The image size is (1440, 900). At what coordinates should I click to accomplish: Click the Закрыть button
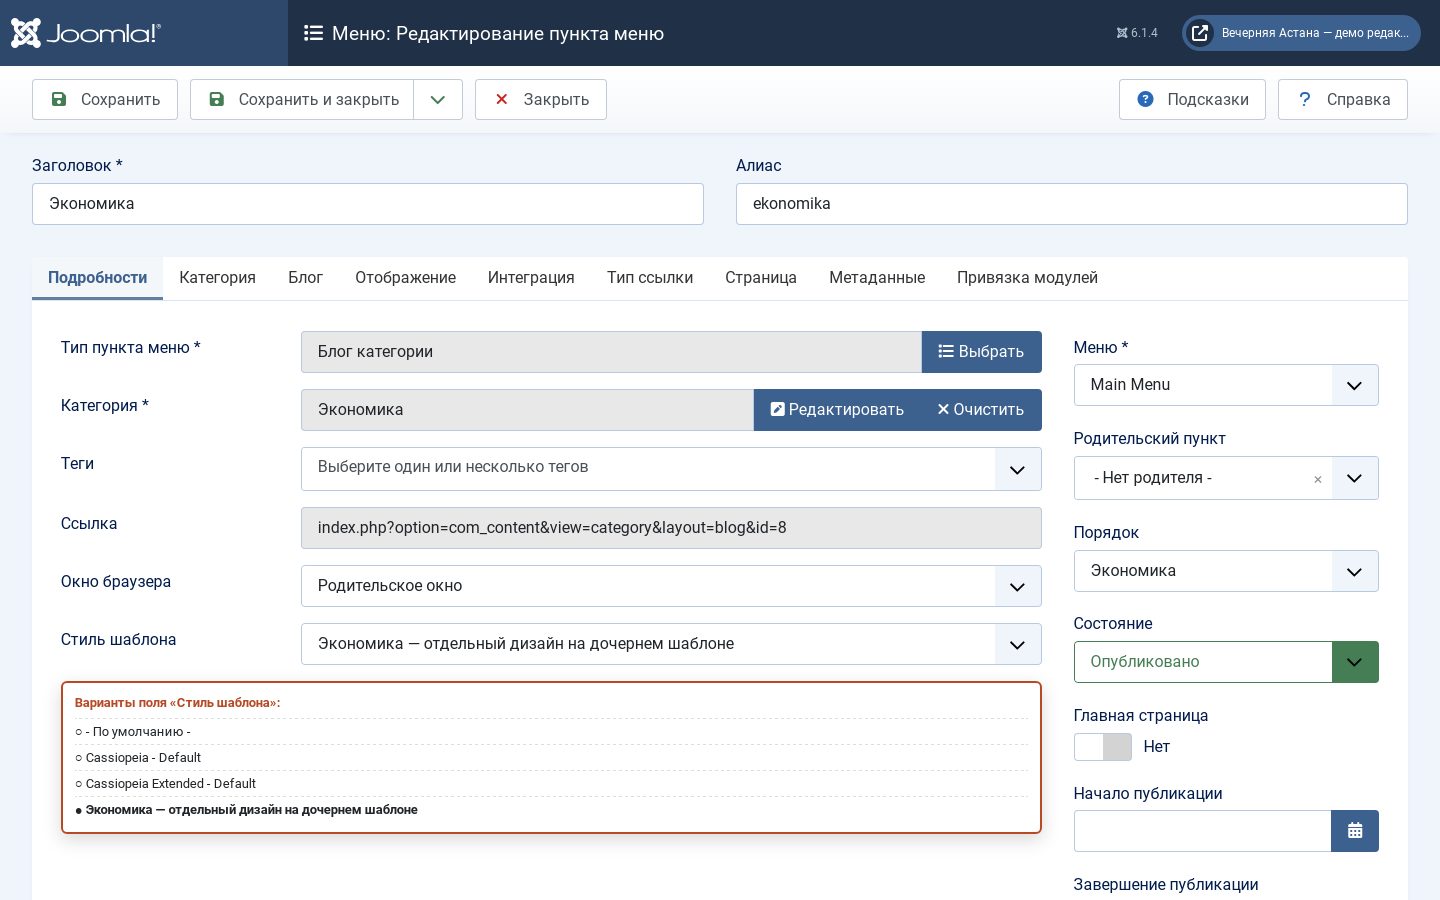click(541, 100)
